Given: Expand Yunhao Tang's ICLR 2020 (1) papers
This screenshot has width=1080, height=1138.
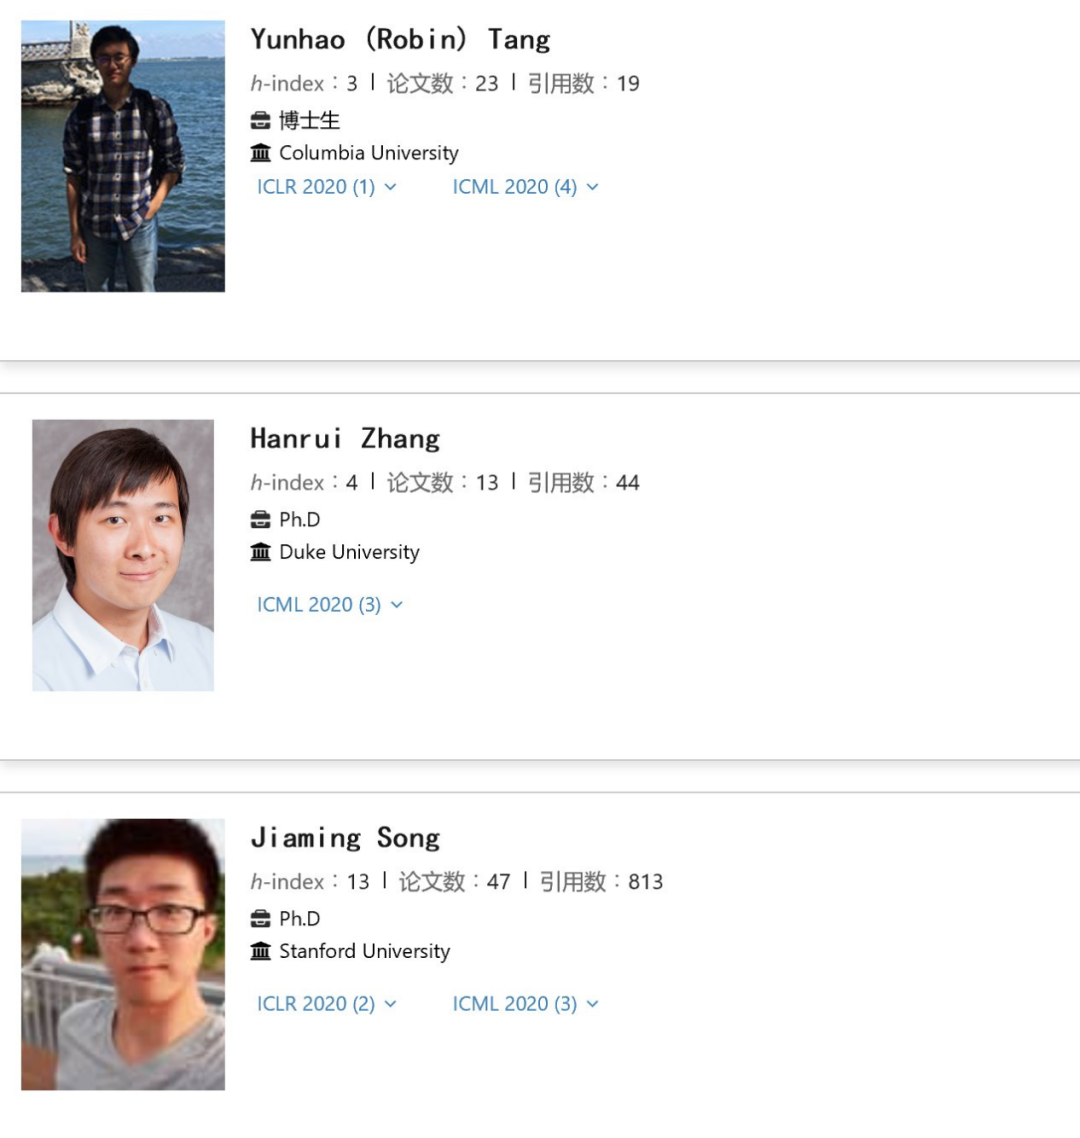Looking at the screenshot, I should click(x=326, y=187).
